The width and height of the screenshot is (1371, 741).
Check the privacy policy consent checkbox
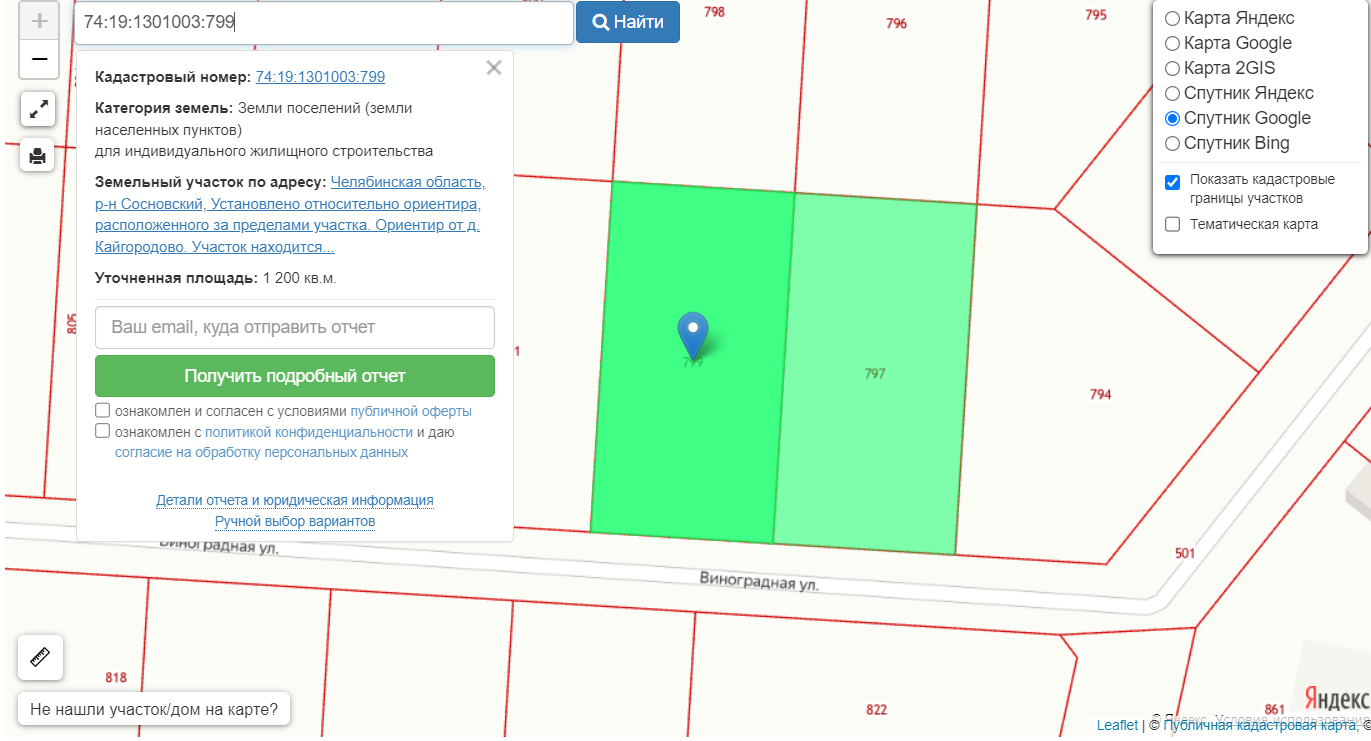pyautogui.click(x=102, y=431)
